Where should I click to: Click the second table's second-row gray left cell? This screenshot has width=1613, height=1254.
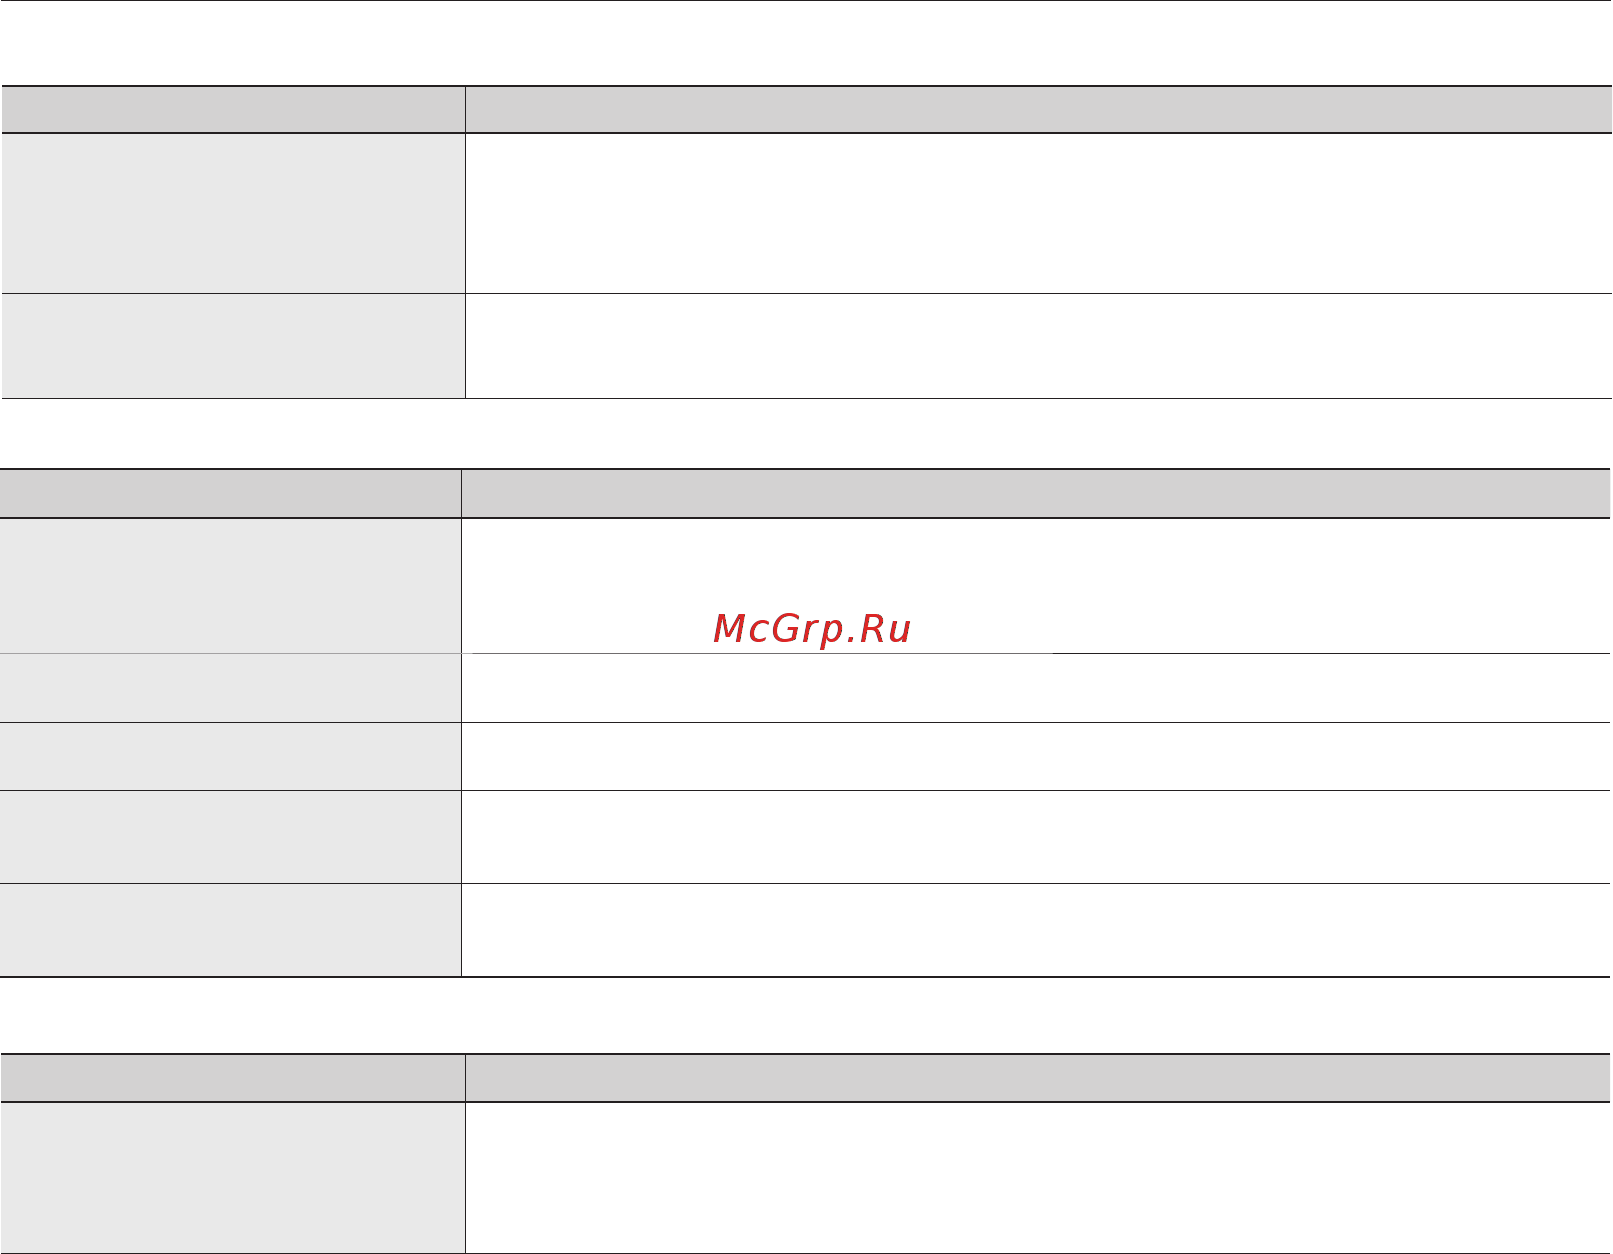(x=230, y=688)
